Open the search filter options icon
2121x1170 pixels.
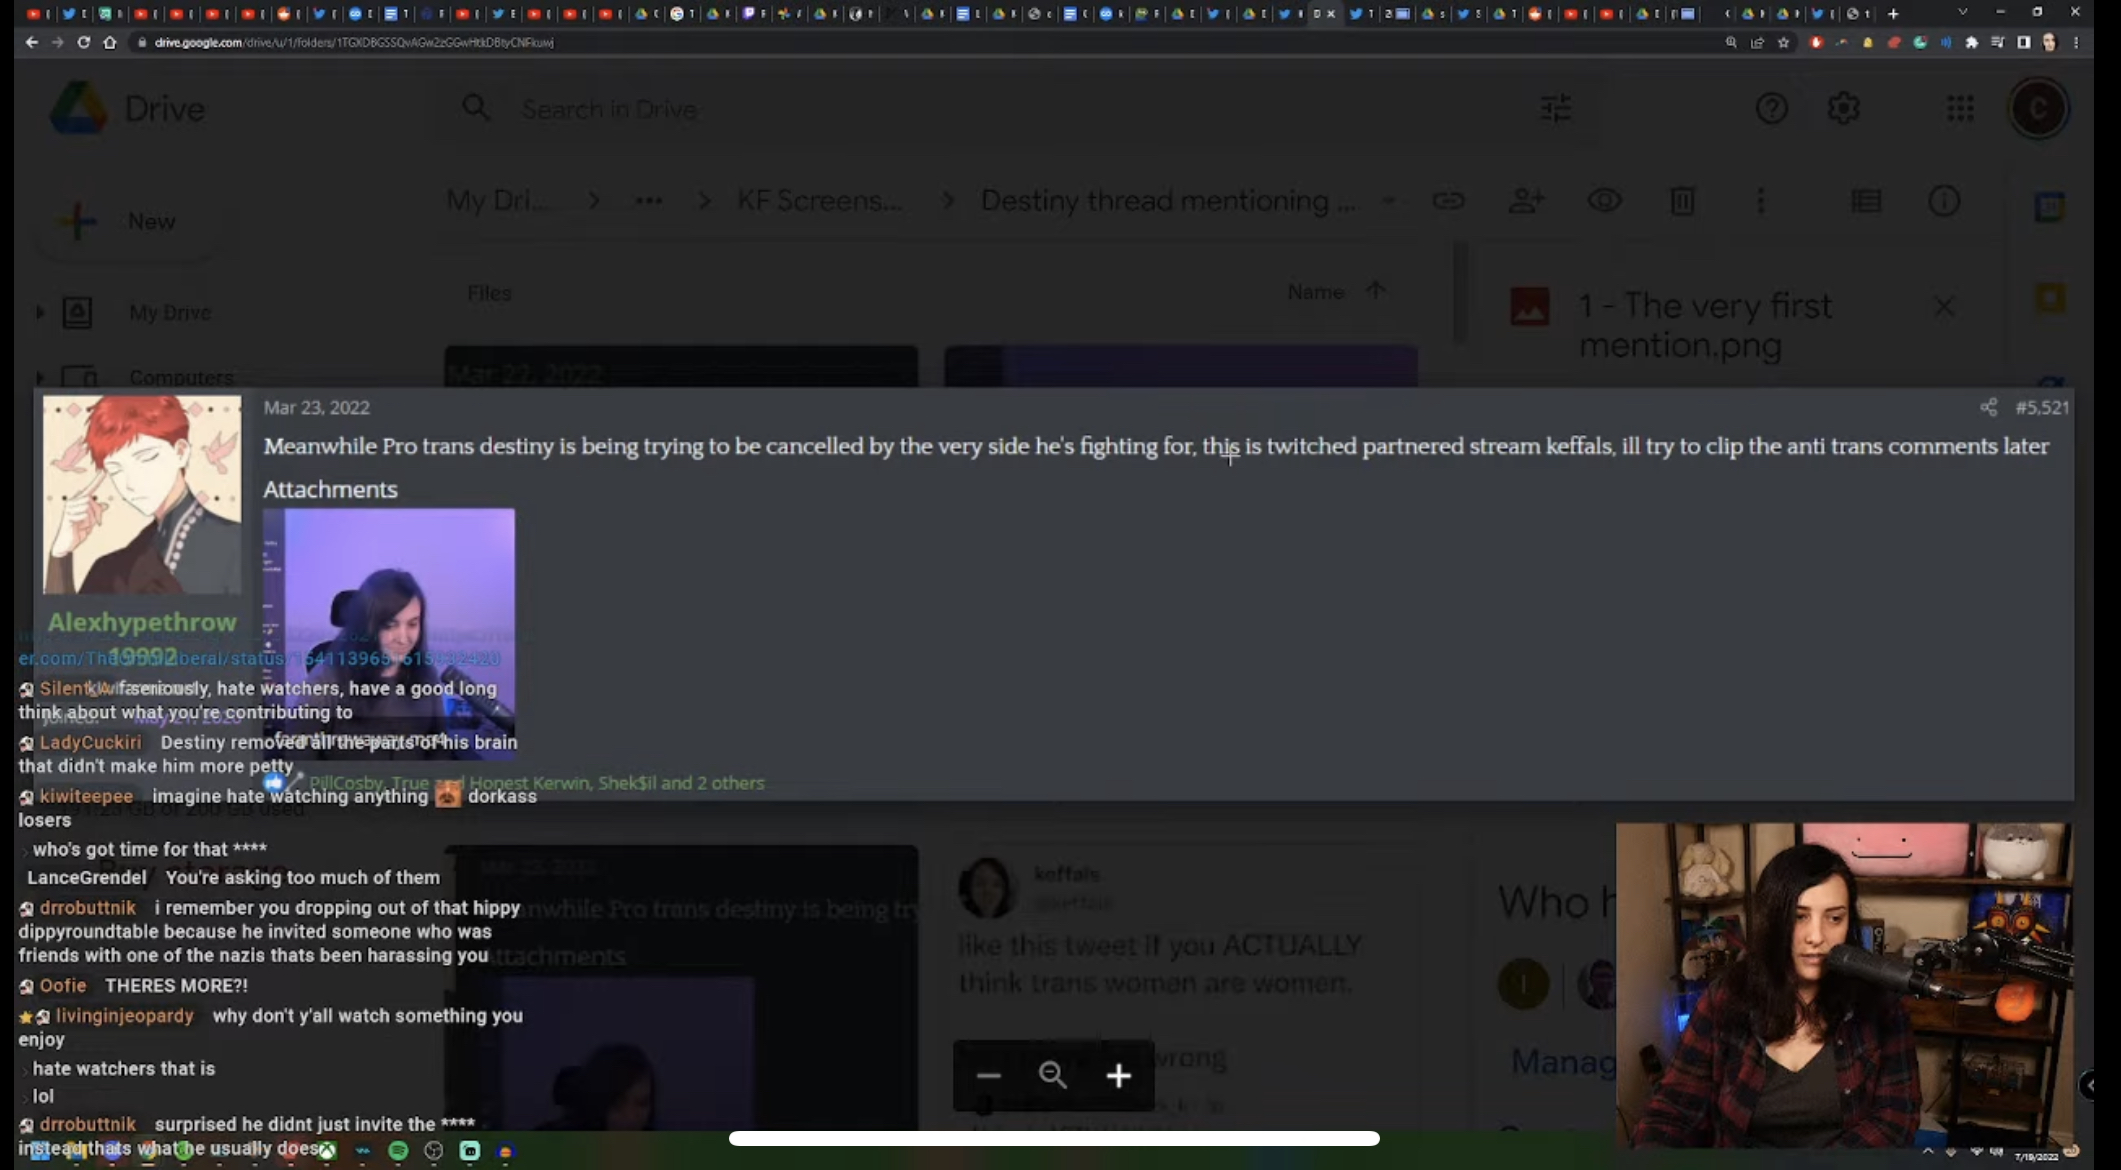[x=1555, y=108]
